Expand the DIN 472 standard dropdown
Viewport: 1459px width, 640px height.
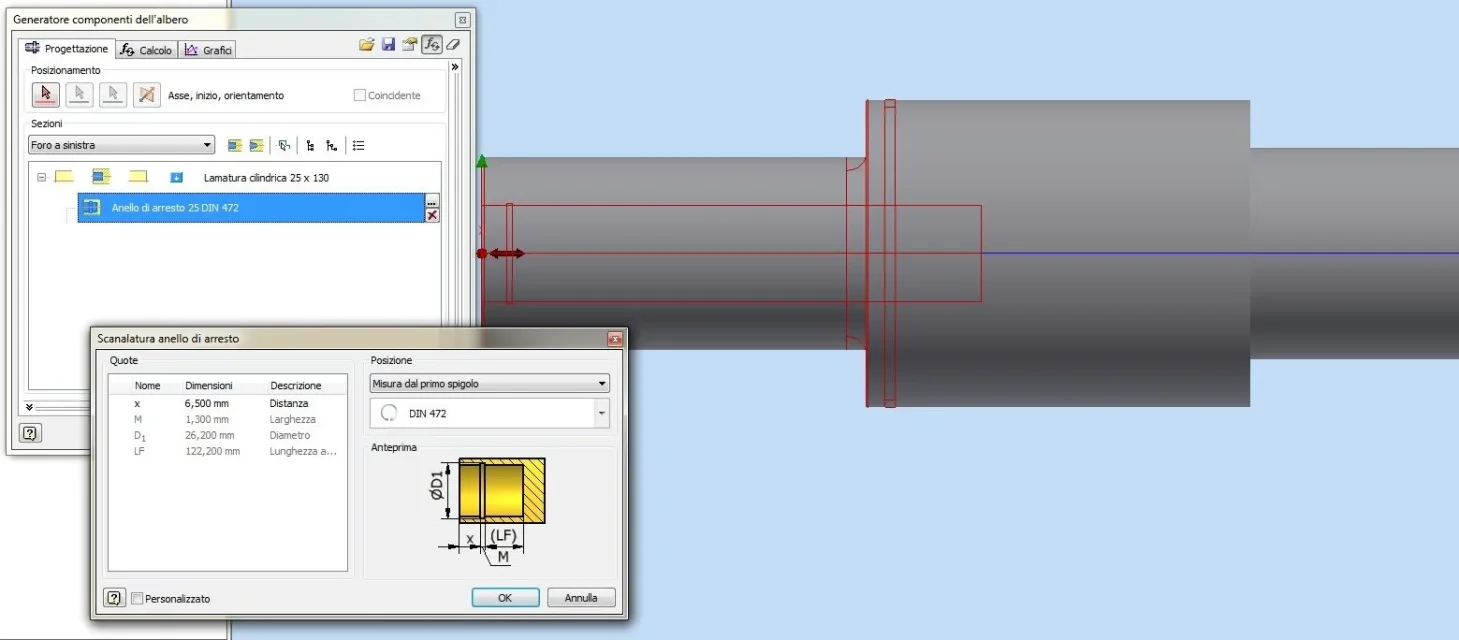601,413
